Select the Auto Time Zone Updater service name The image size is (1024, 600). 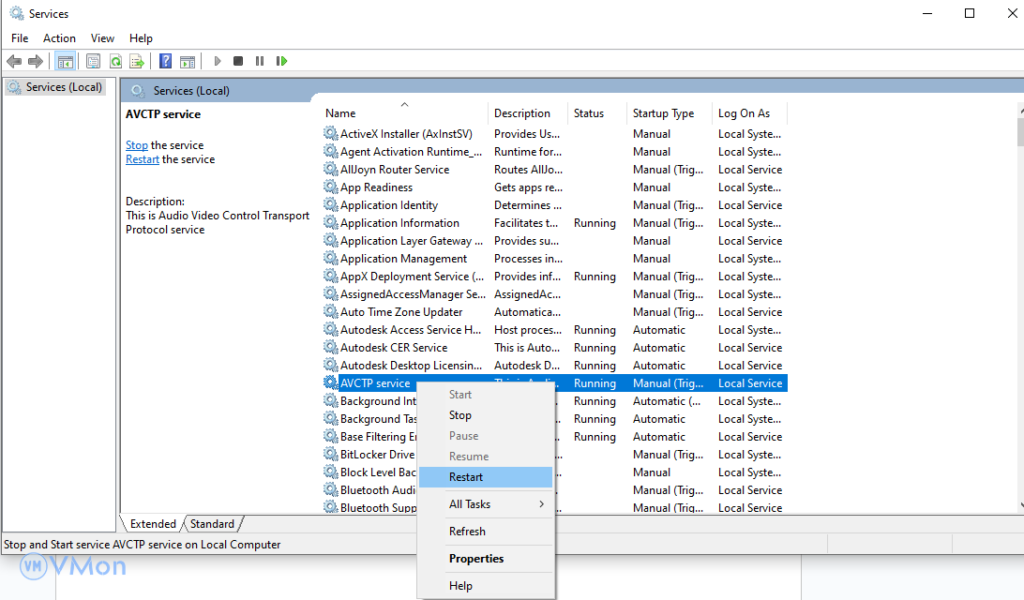401,312
